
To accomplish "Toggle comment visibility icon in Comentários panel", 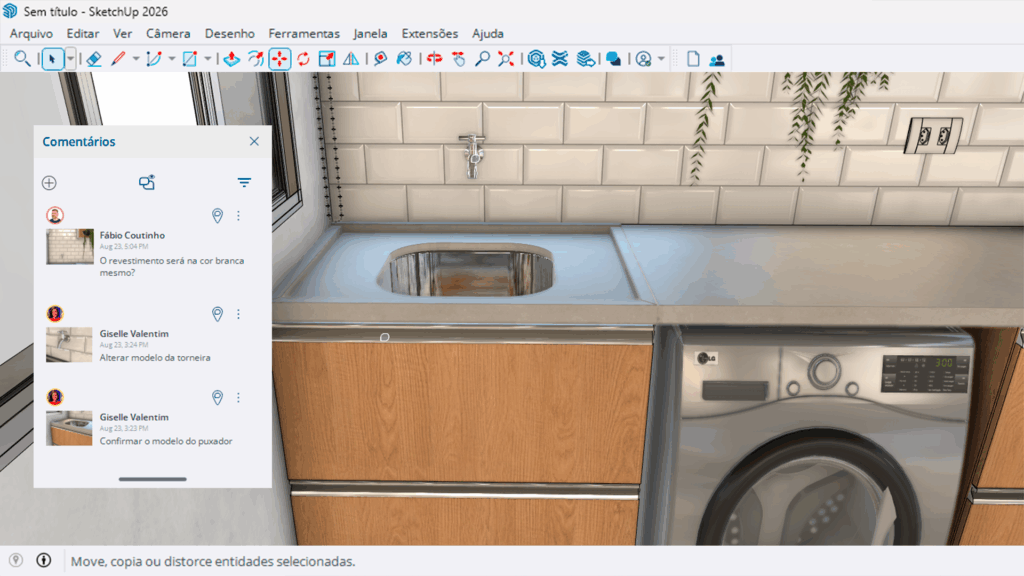I will 147,183.
